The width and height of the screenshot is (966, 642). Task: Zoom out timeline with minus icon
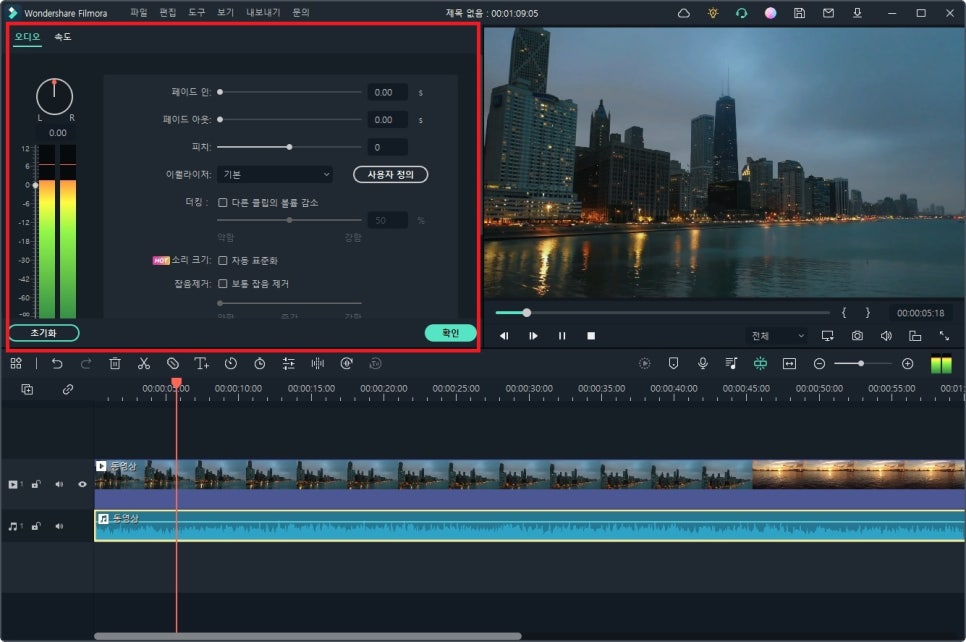coord(819,364)
